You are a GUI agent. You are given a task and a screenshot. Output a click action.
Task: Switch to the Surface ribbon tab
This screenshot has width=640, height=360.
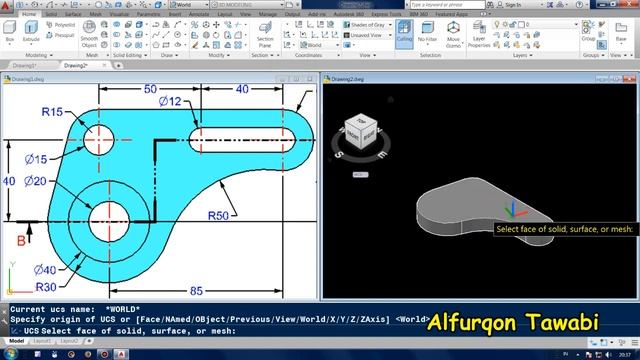(x=73, y=14)
